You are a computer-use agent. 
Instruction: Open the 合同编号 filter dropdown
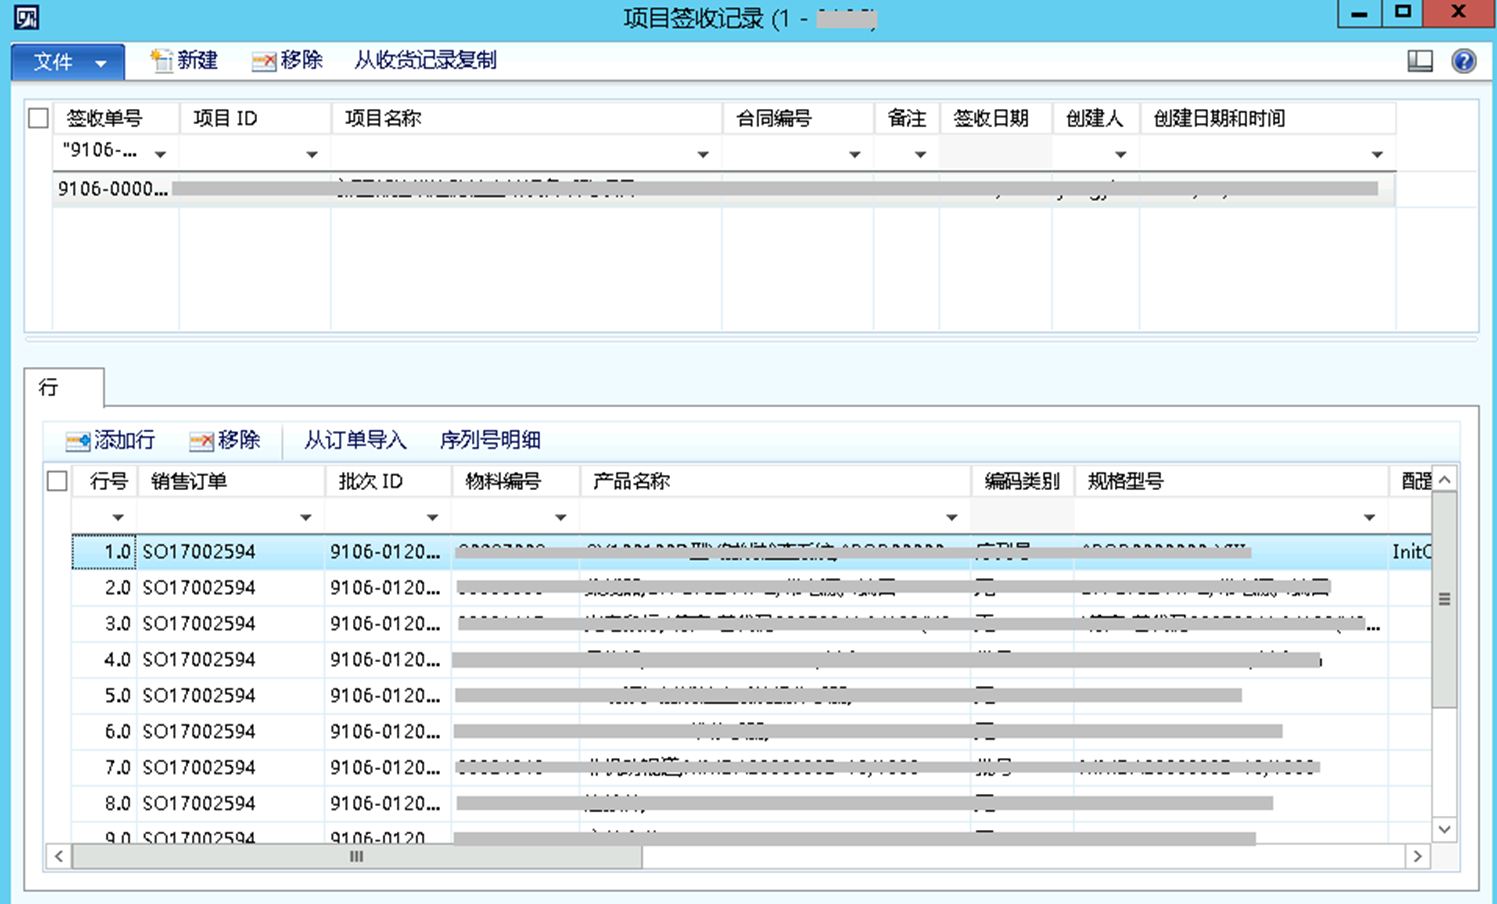point(855,155)
